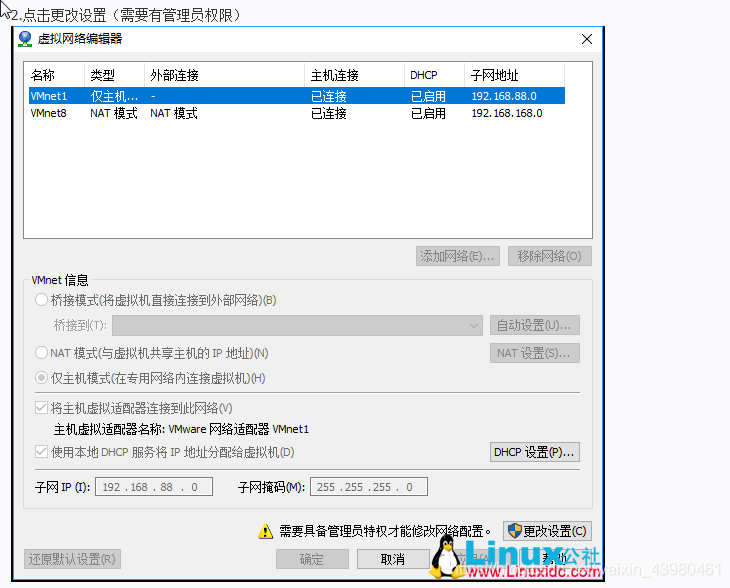Select the VMnet8 row

pos(297,113)
